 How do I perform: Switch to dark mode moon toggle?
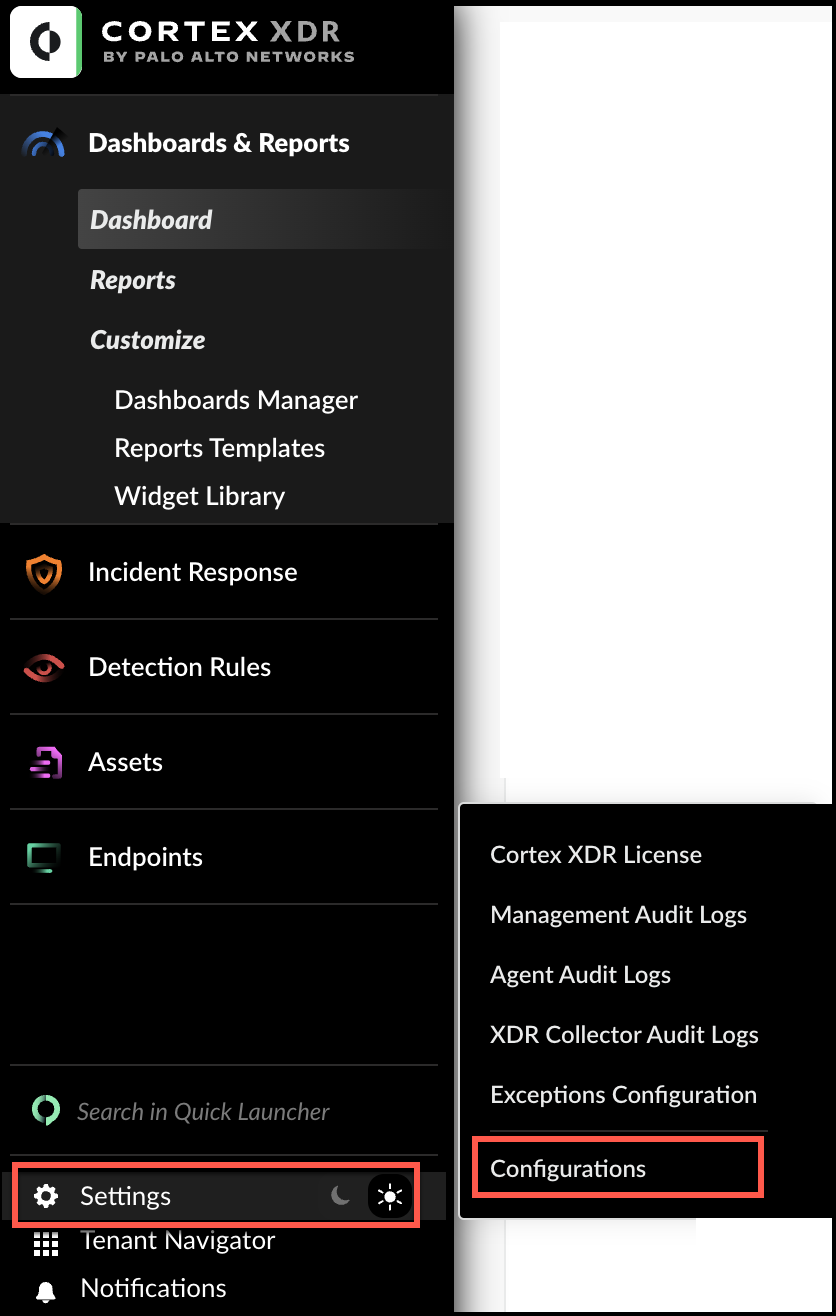click(341, 1195)
